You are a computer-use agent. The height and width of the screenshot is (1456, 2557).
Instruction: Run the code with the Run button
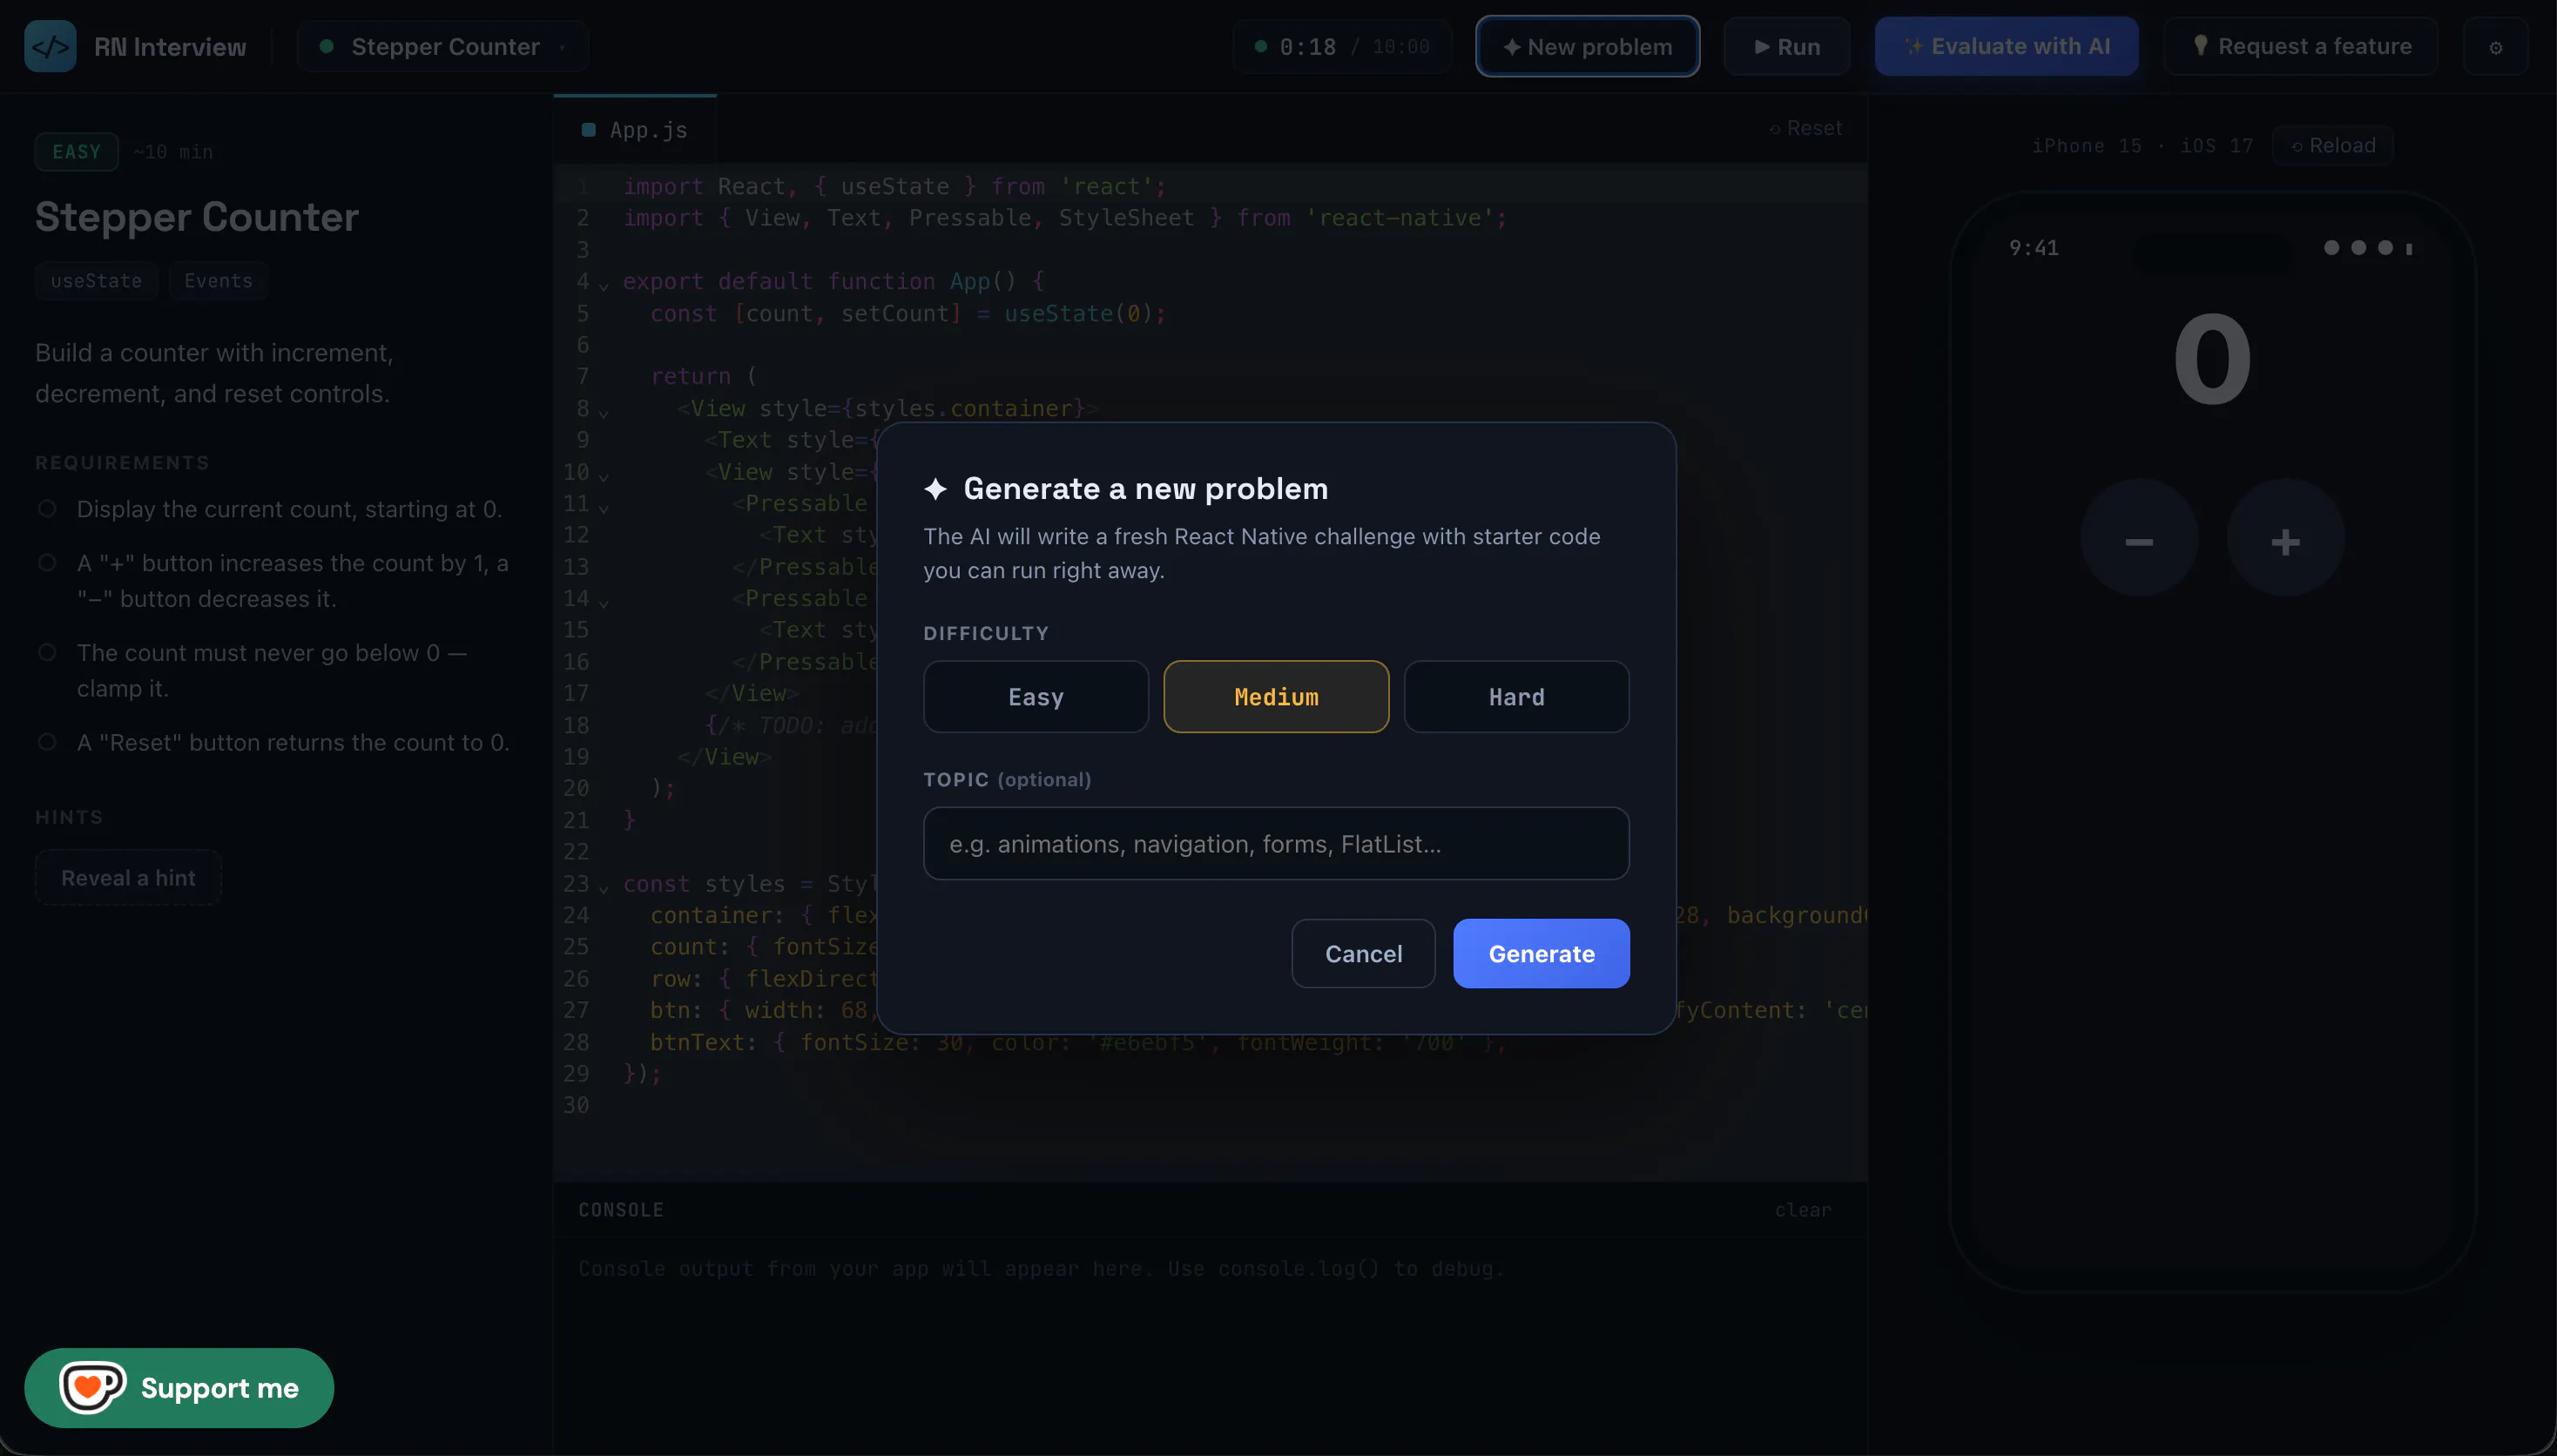1786,47
